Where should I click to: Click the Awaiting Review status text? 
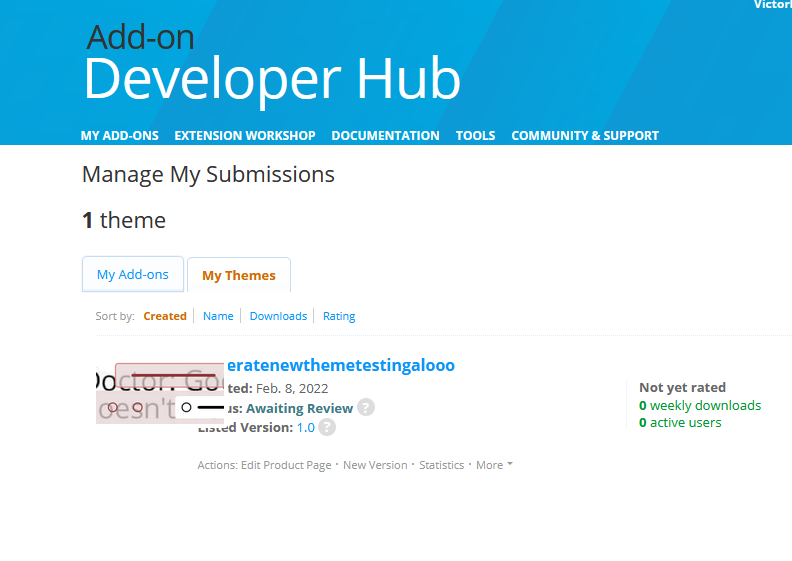[x=299, y=408]
